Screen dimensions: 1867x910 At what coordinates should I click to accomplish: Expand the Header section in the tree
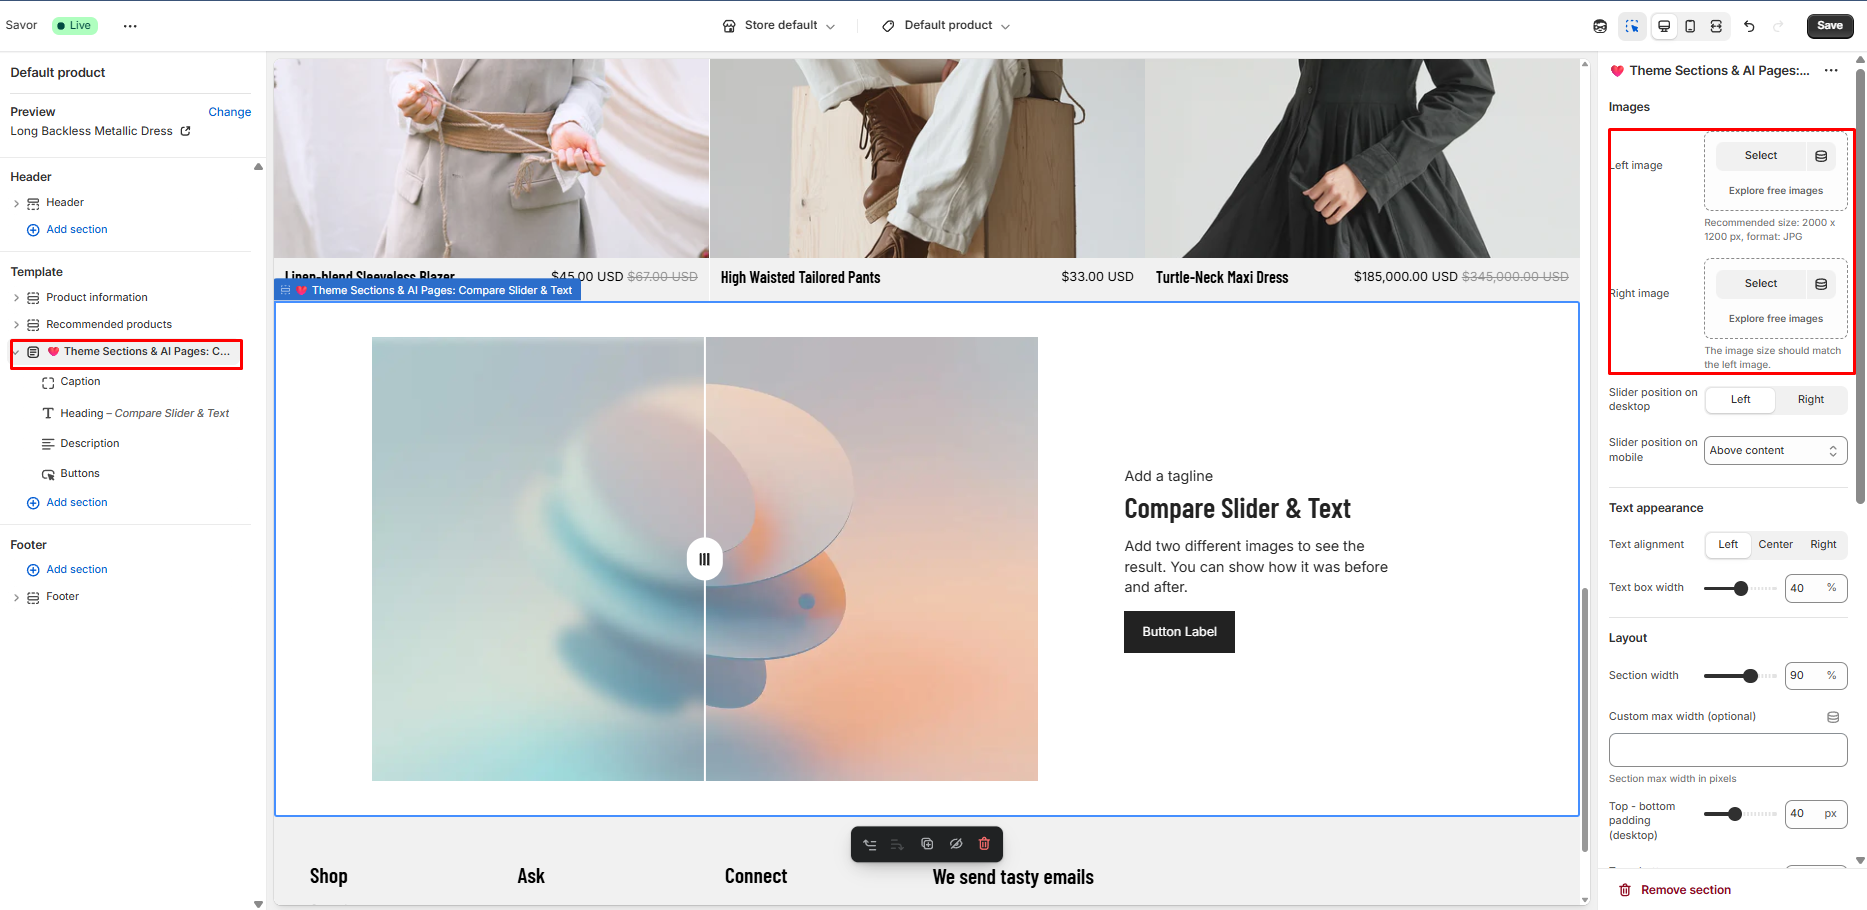pos(16,203)
